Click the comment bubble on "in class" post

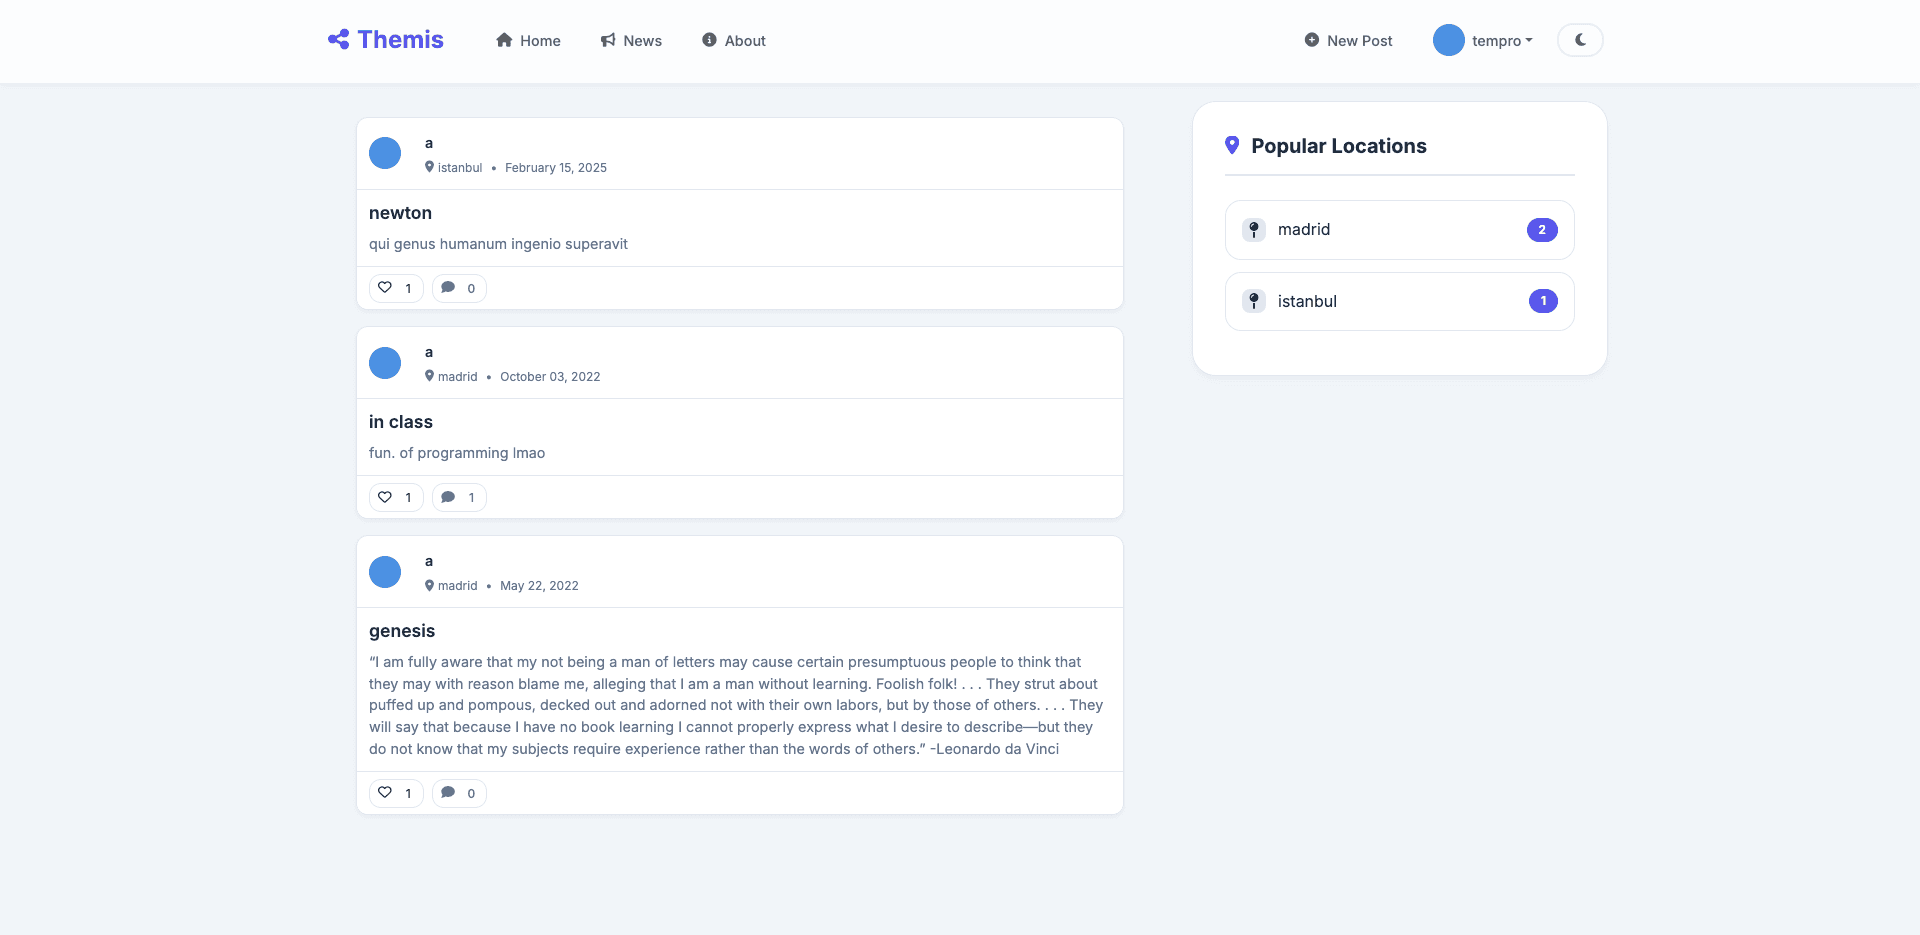(x=459, y=497)
